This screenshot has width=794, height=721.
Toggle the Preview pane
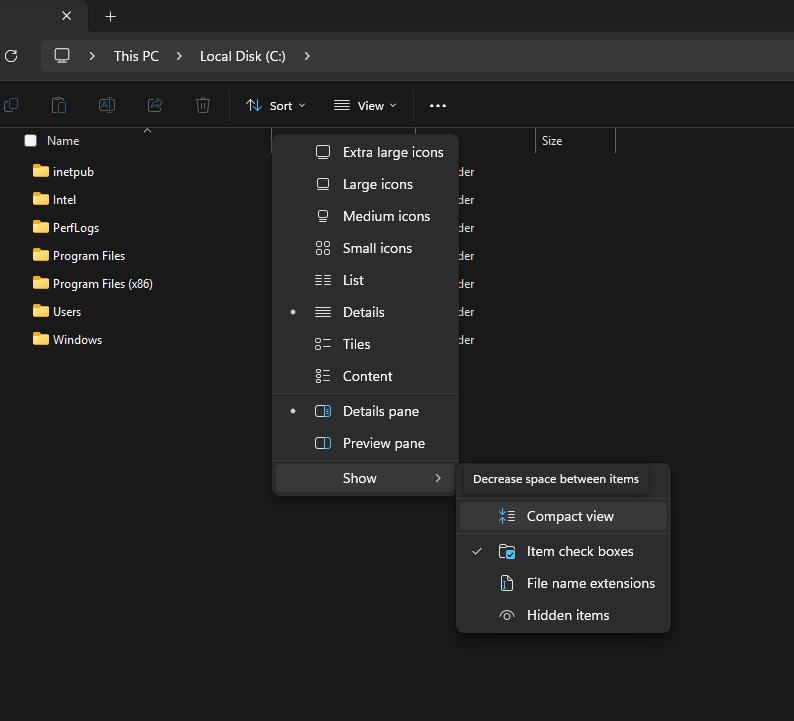(366, 443)
